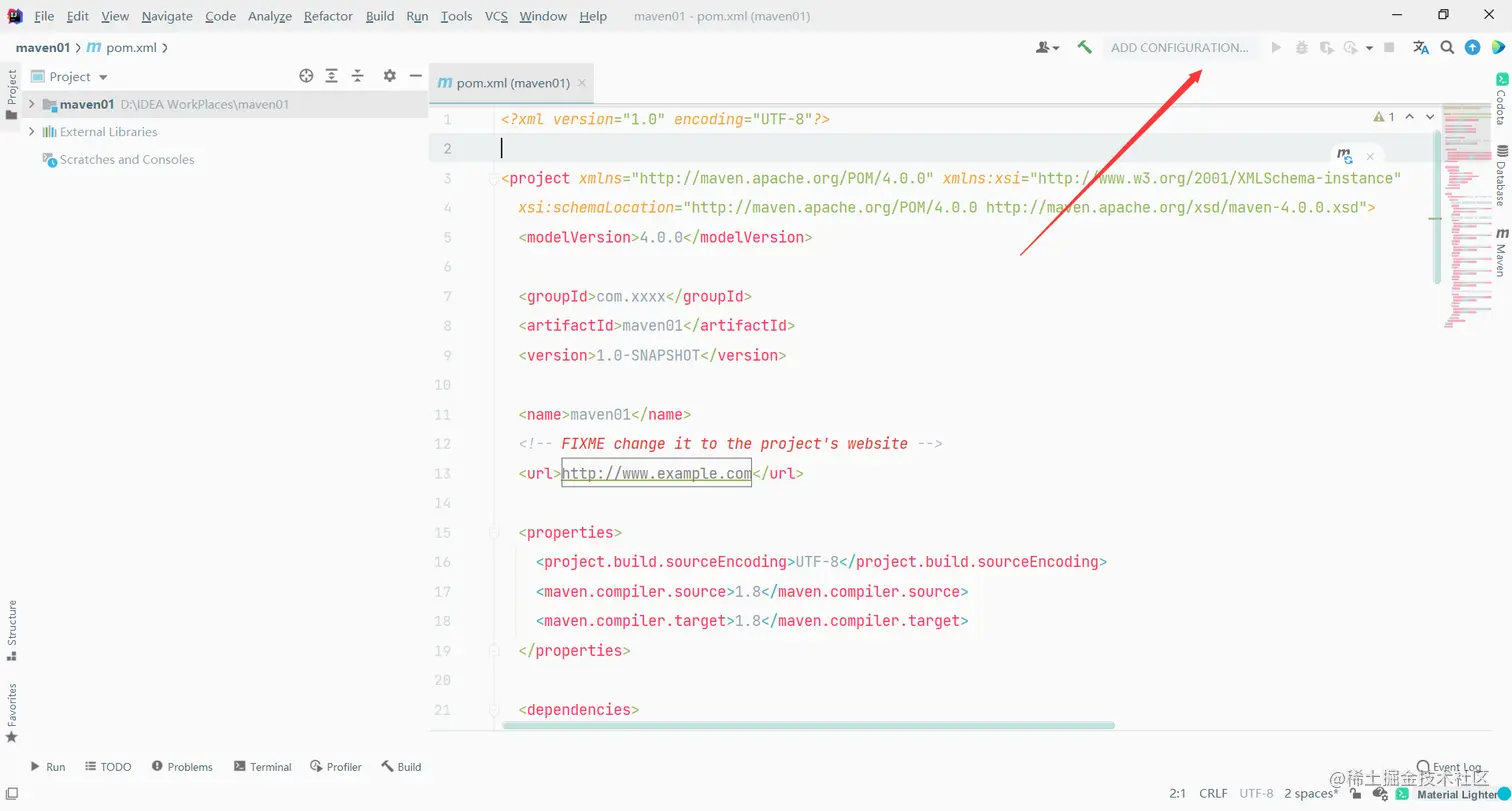Open the Event Log
The width and height of the screenshot is (1512, 811).
click(1449, 766)
